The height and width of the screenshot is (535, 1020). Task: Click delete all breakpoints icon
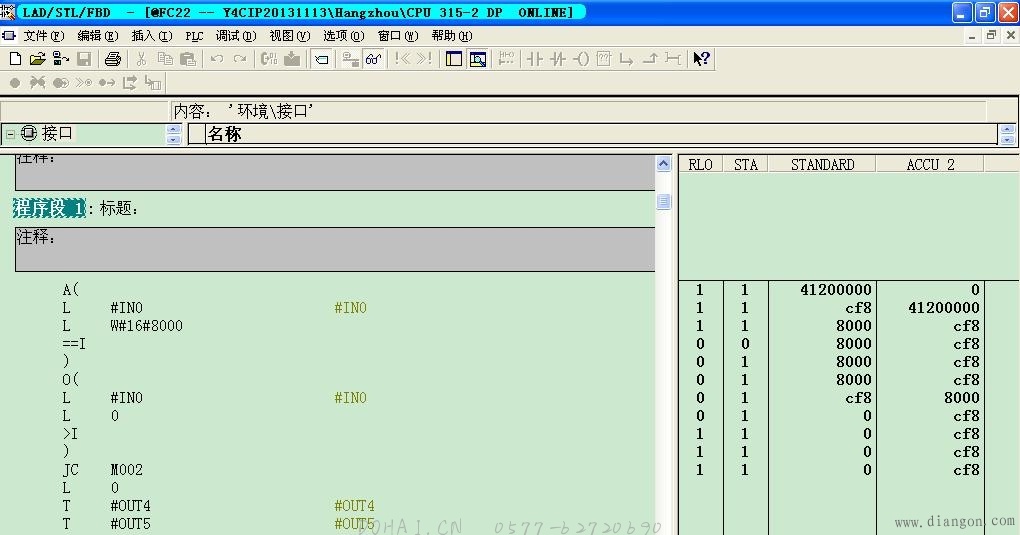coord(37,83)
